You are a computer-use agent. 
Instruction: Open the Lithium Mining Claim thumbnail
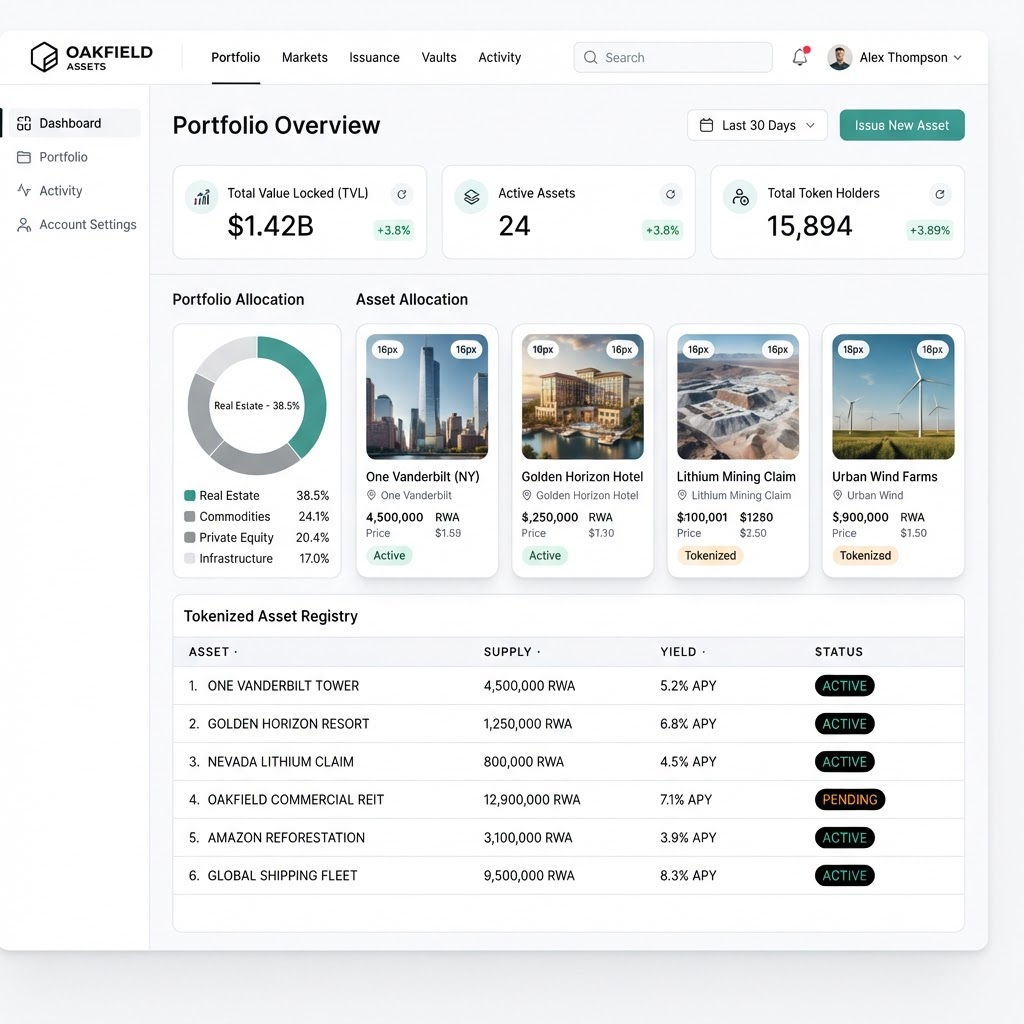click(738, 397)
